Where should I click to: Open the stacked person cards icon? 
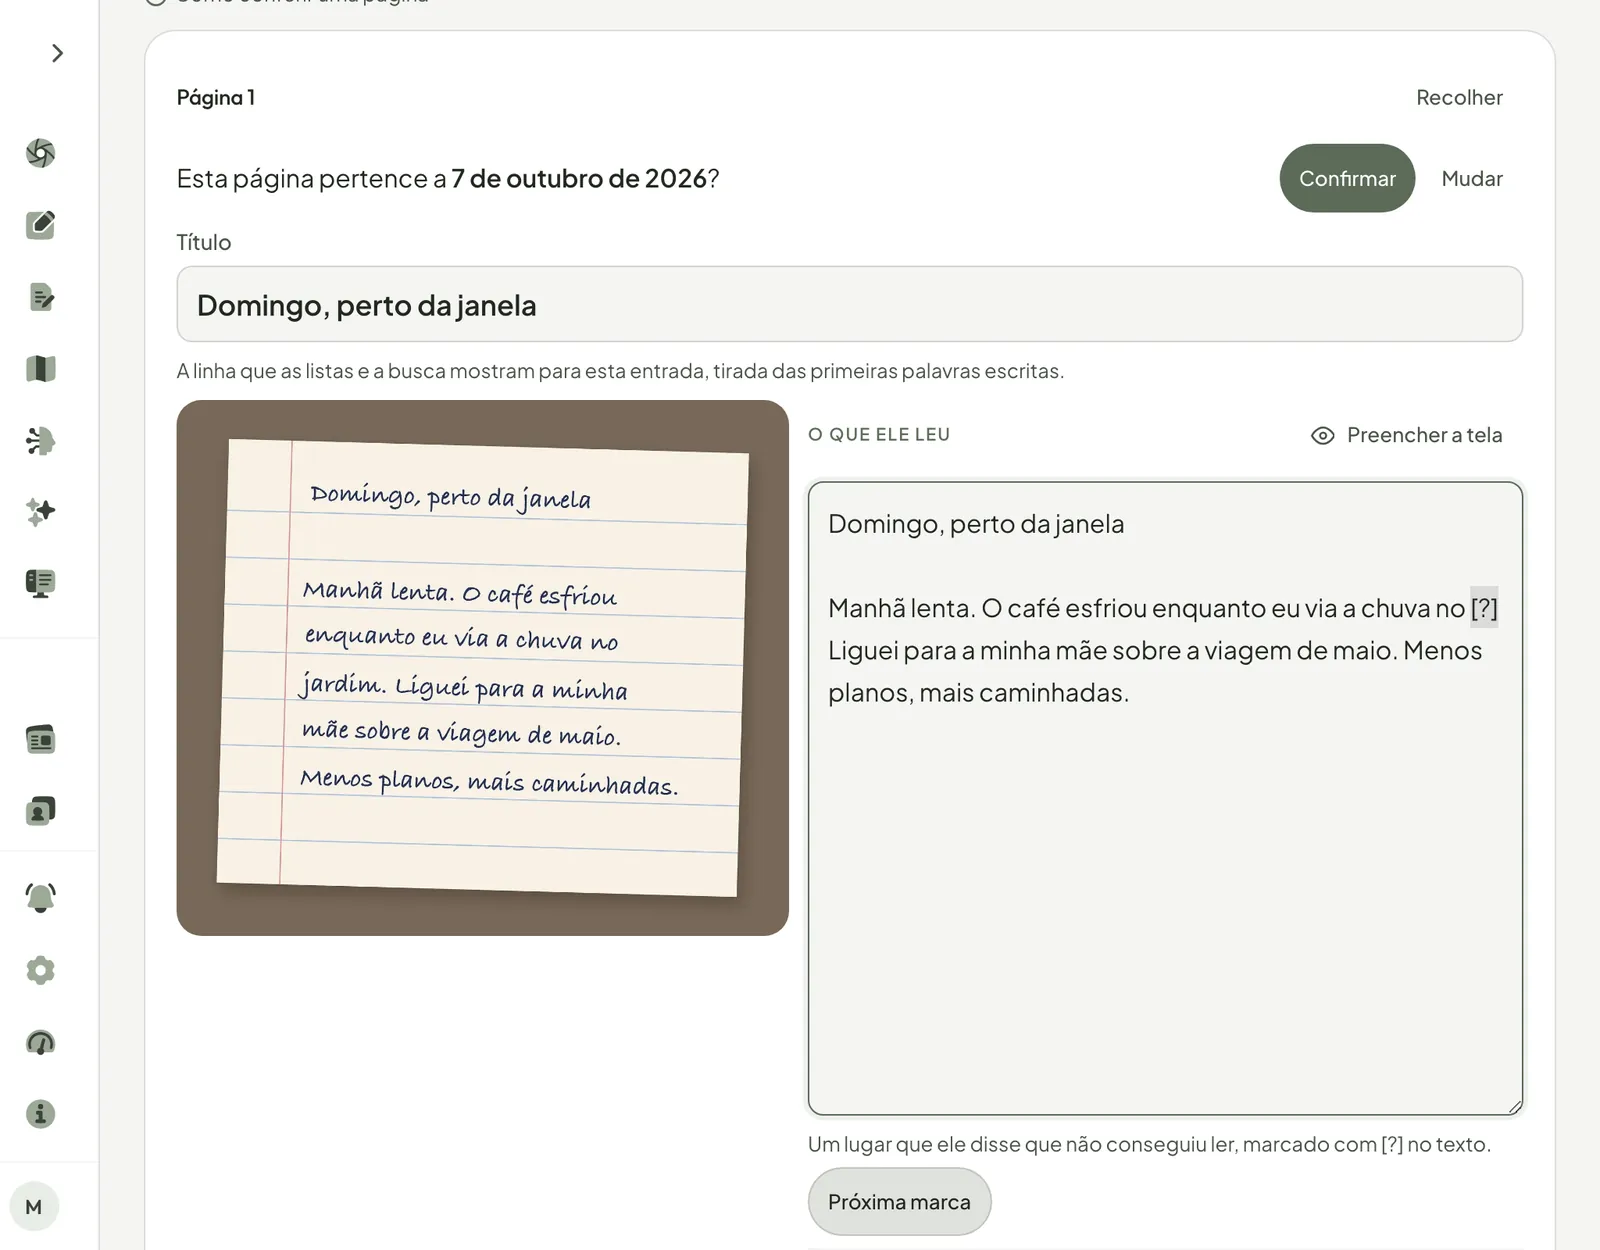[40, 811]
